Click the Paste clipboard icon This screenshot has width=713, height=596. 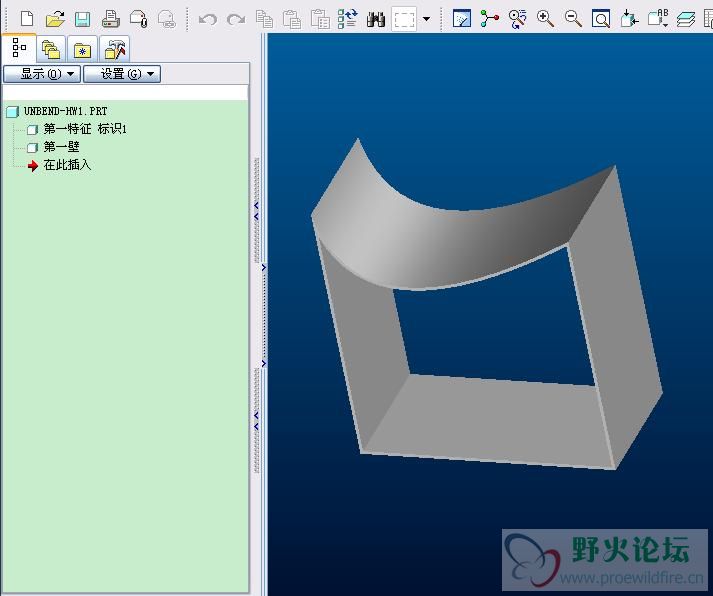[x=292, y=19]
